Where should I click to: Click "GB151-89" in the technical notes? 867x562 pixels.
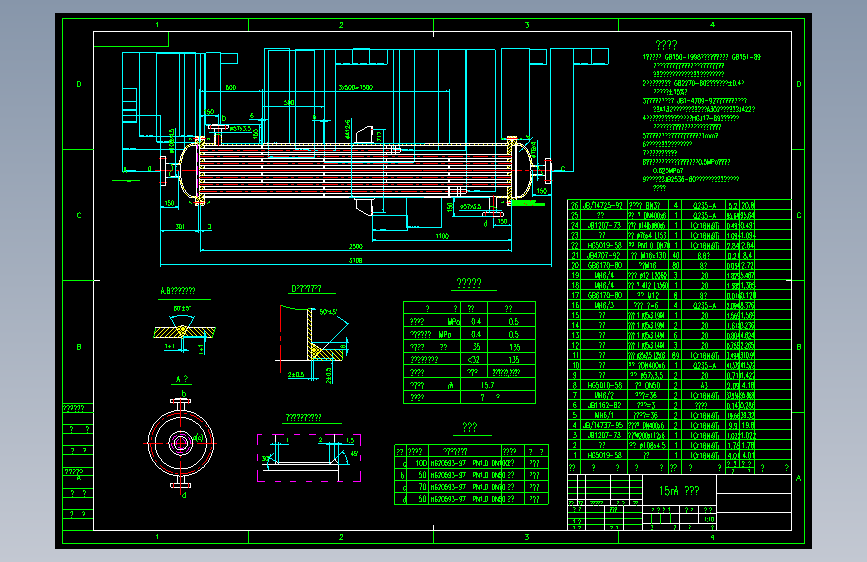pyautogui.click(x=746, y=57)
